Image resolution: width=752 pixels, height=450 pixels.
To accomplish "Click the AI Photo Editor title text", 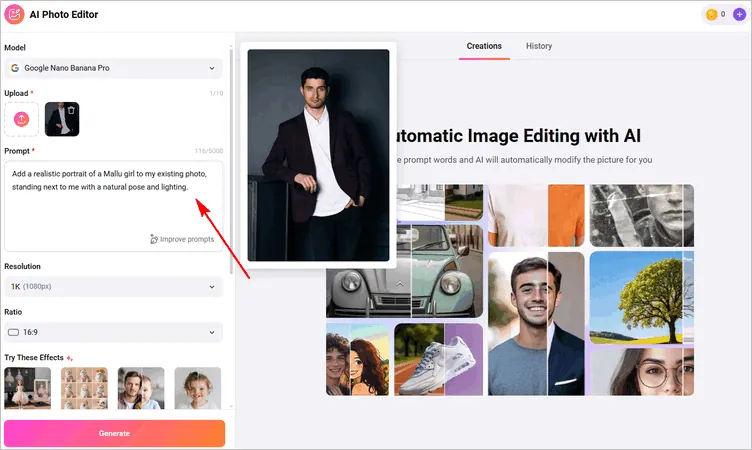I will (x=64, y=14).
